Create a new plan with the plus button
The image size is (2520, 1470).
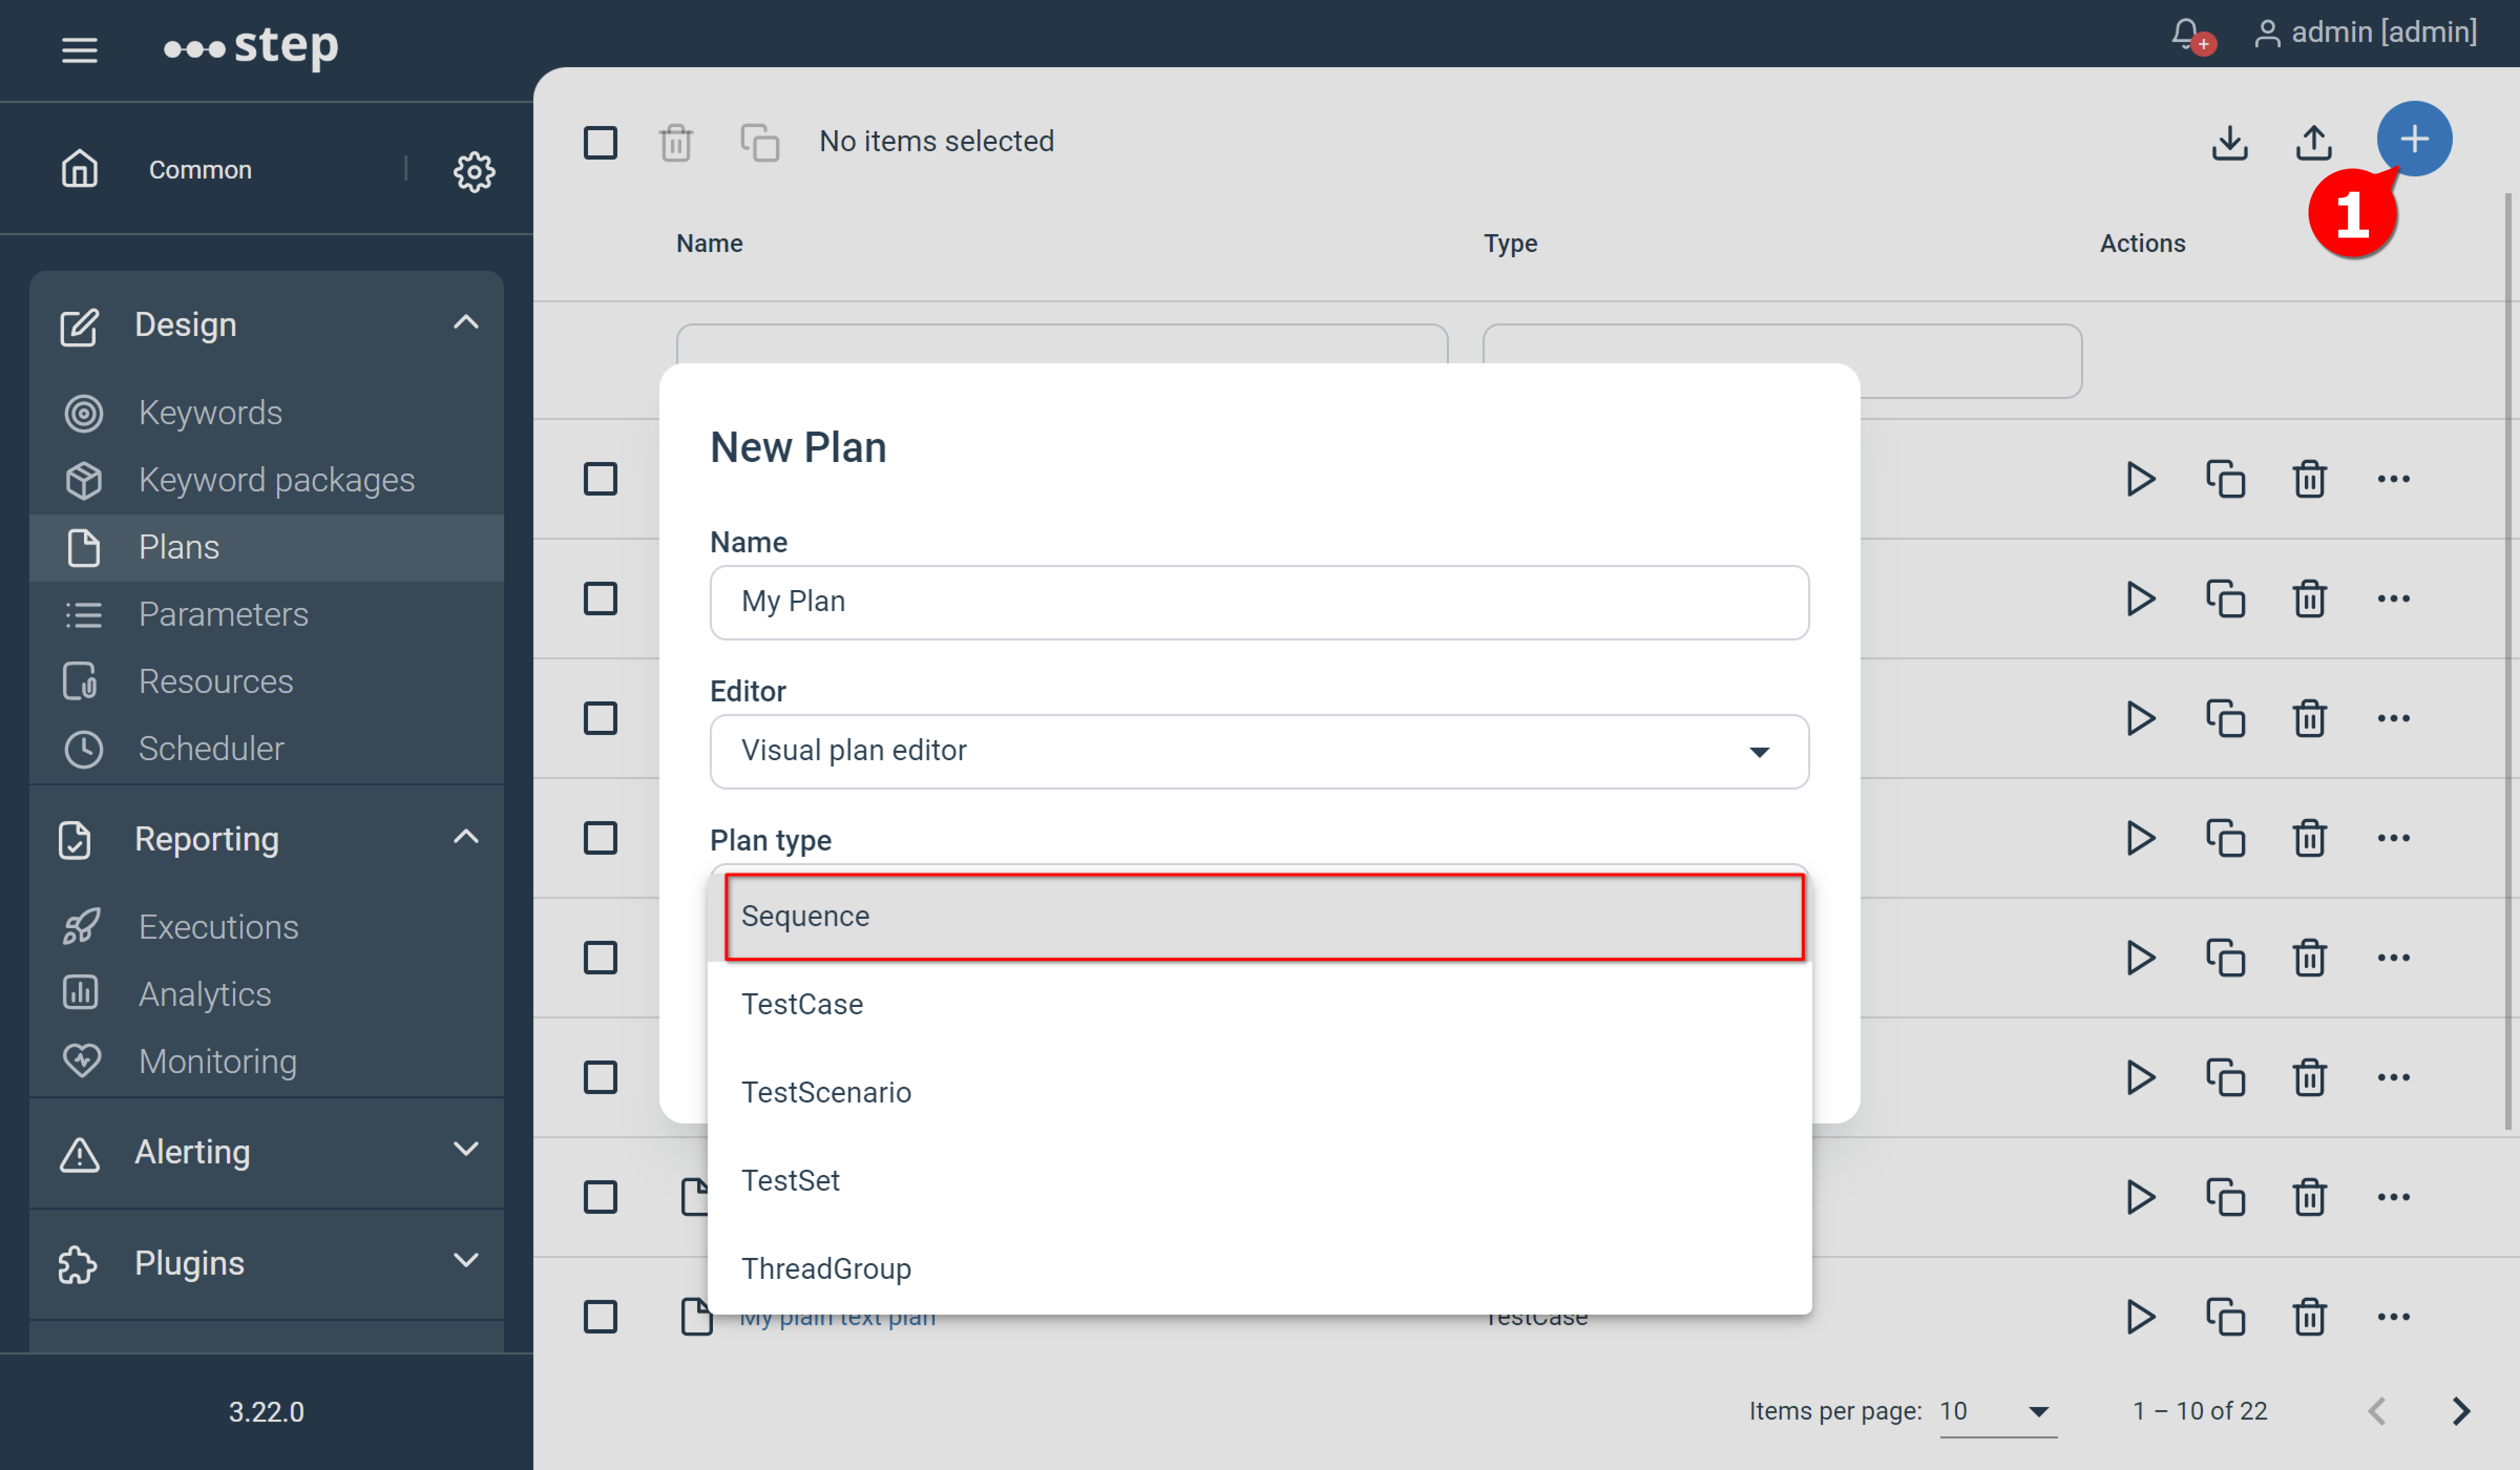pyautogui.click(x=2414, y=139)
